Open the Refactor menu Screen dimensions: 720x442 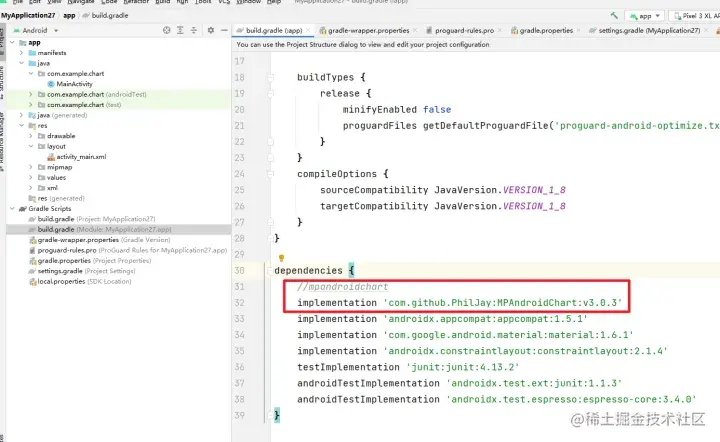136,2
